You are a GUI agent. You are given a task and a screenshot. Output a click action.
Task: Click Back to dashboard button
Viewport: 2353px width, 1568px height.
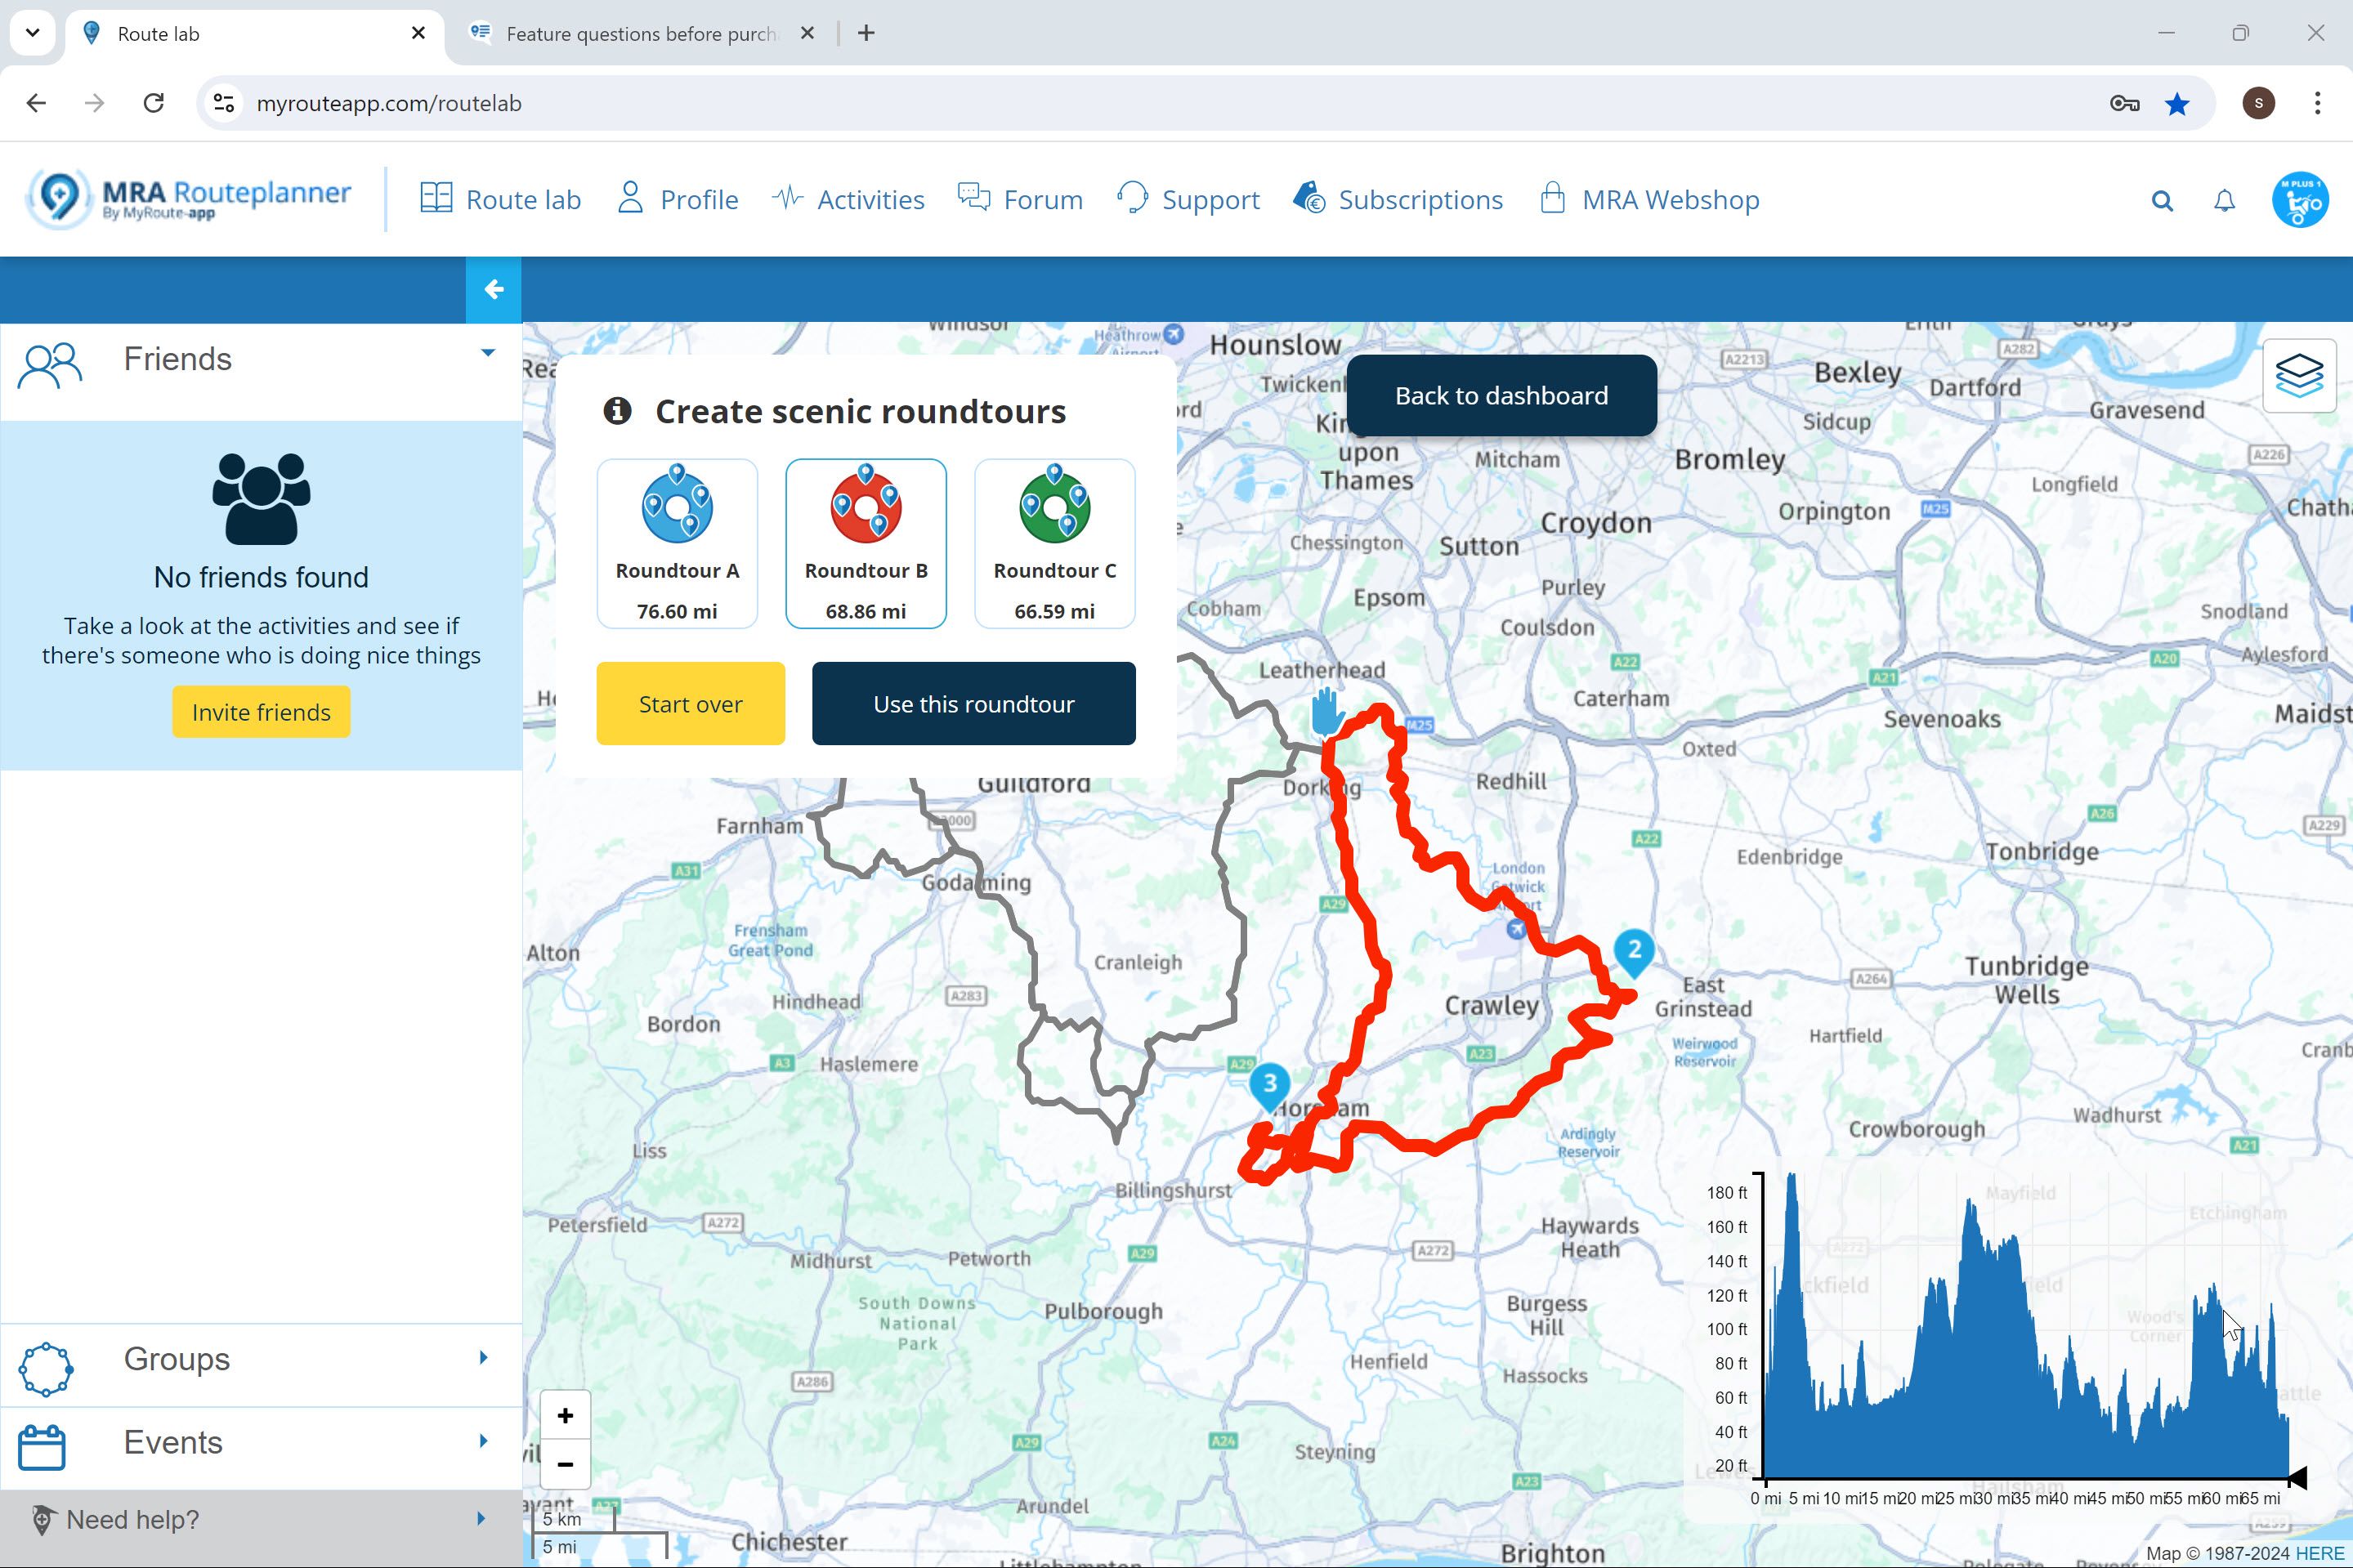[x=1502, y=395]
